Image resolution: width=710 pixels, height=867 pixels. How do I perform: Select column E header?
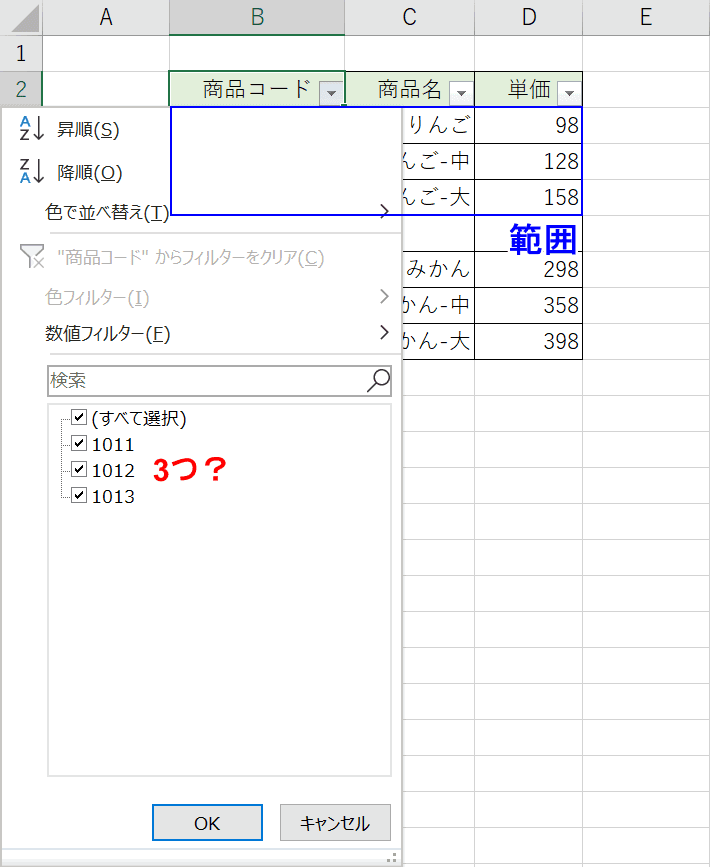click(x=646, y=17)
